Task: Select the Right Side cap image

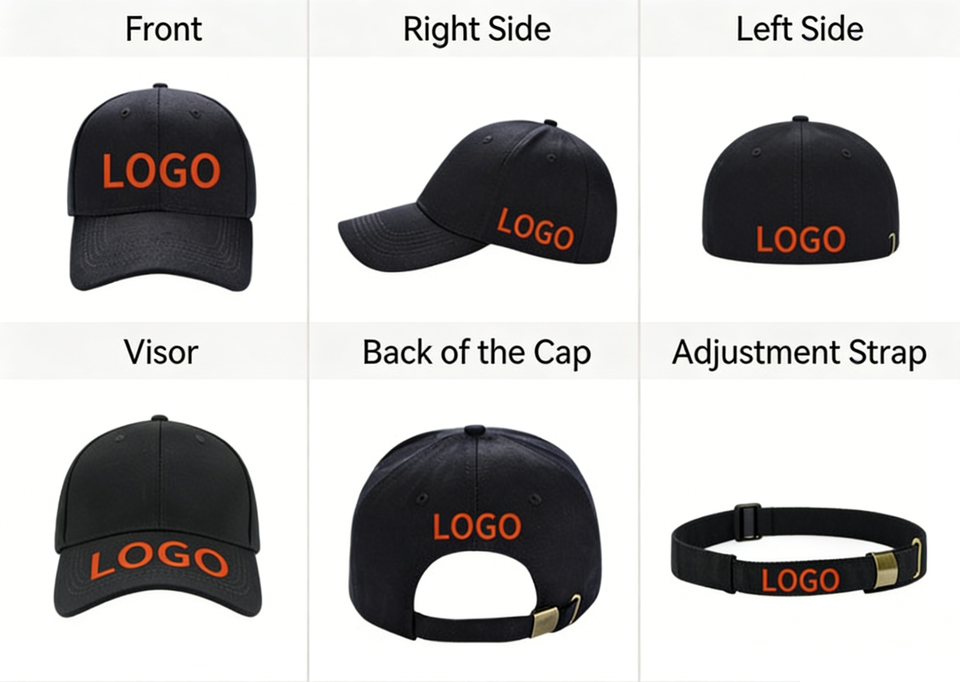Action: click(x=478, y=196)
